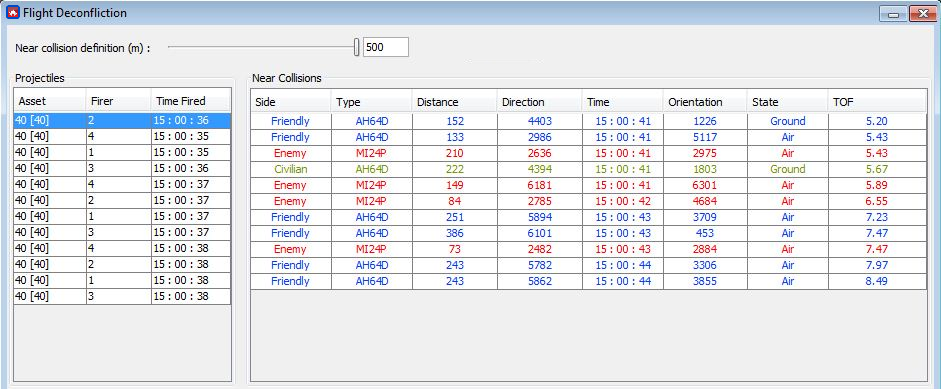Select projectile fired by firer 2 at 15:00:37
Viewport: 941px width, 390px height.
[122, 200]
